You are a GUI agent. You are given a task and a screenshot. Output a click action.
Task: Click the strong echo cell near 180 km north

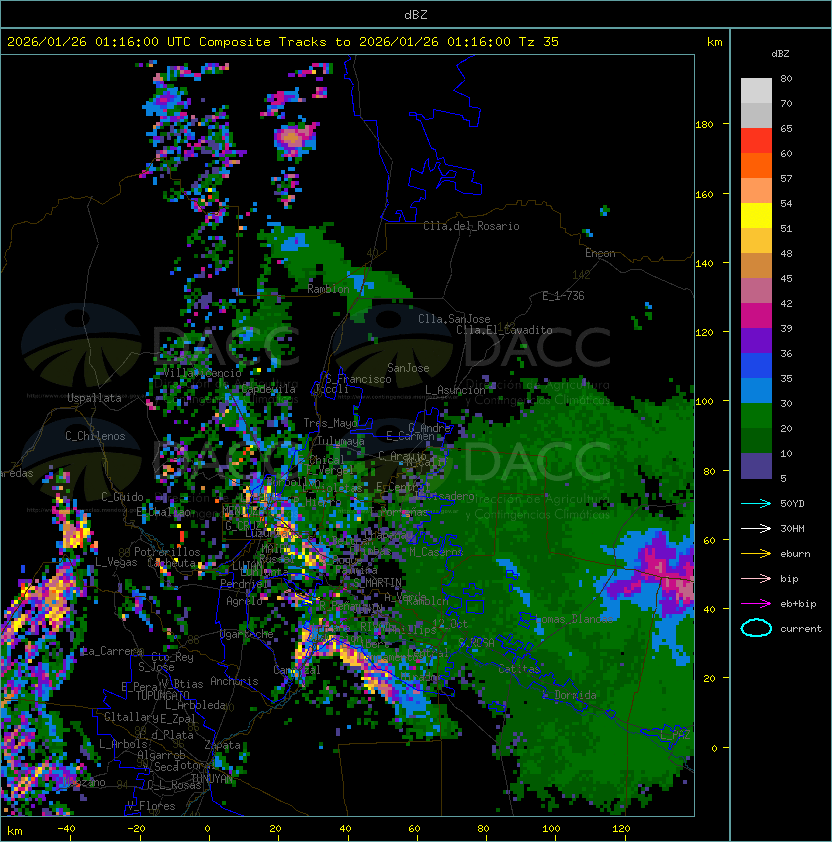[294, 139]
